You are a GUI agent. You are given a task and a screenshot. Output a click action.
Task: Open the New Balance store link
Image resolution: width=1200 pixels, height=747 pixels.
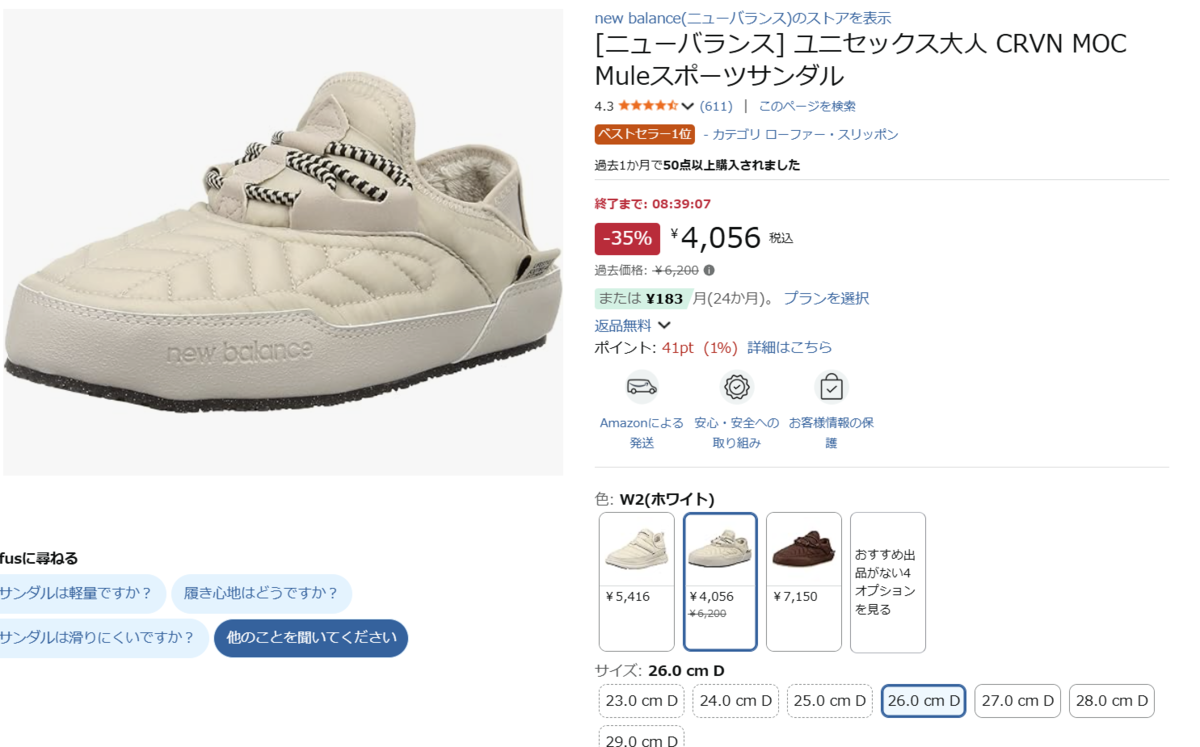[x=742, y=18]
